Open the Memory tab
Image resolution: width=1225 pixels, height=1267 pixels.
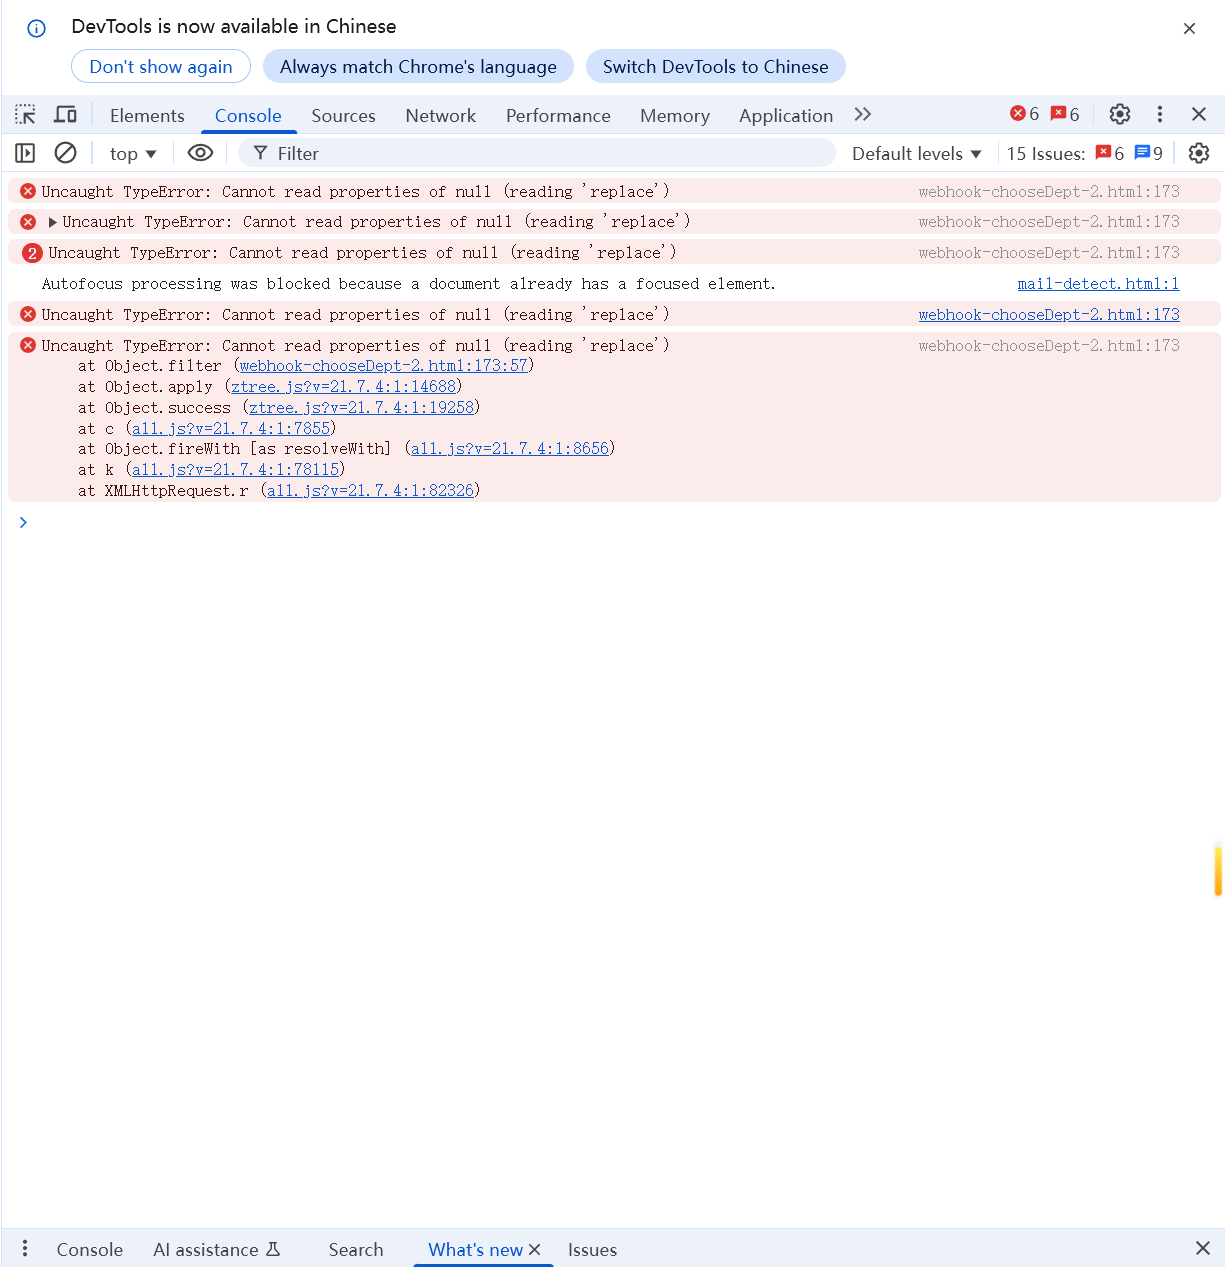(x=675, y=115)
